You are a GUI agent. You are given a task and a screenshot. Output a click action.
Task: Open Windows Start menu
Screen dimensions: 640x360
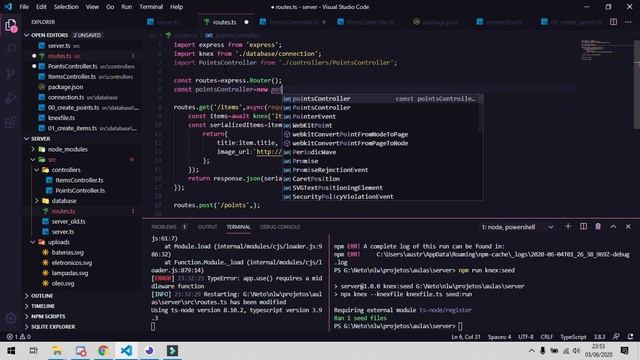(11, 351)
